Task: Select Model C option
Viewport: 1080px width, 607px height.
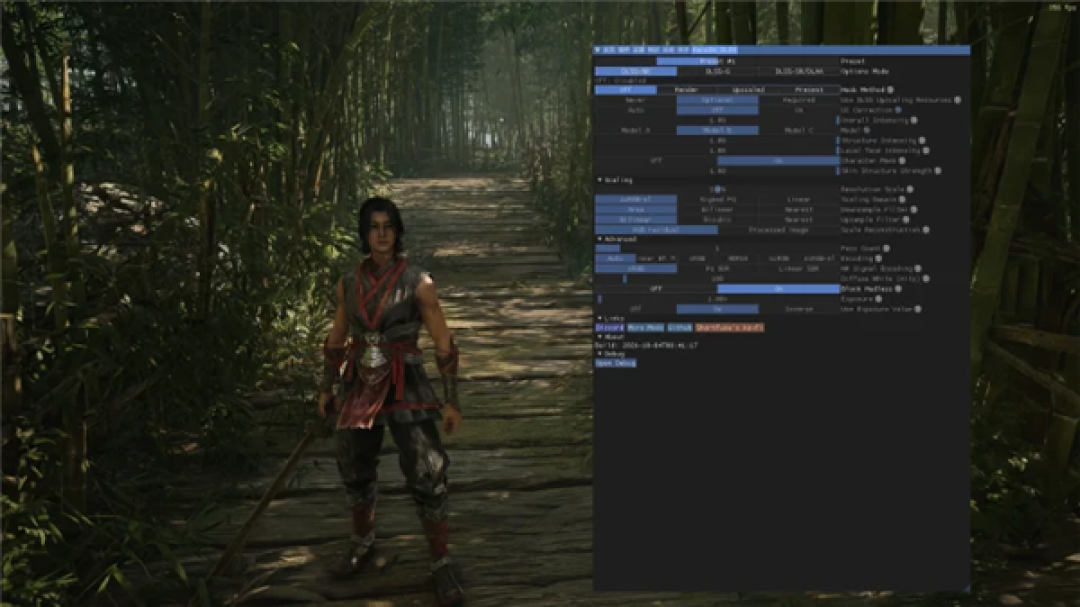Action: 799,130
